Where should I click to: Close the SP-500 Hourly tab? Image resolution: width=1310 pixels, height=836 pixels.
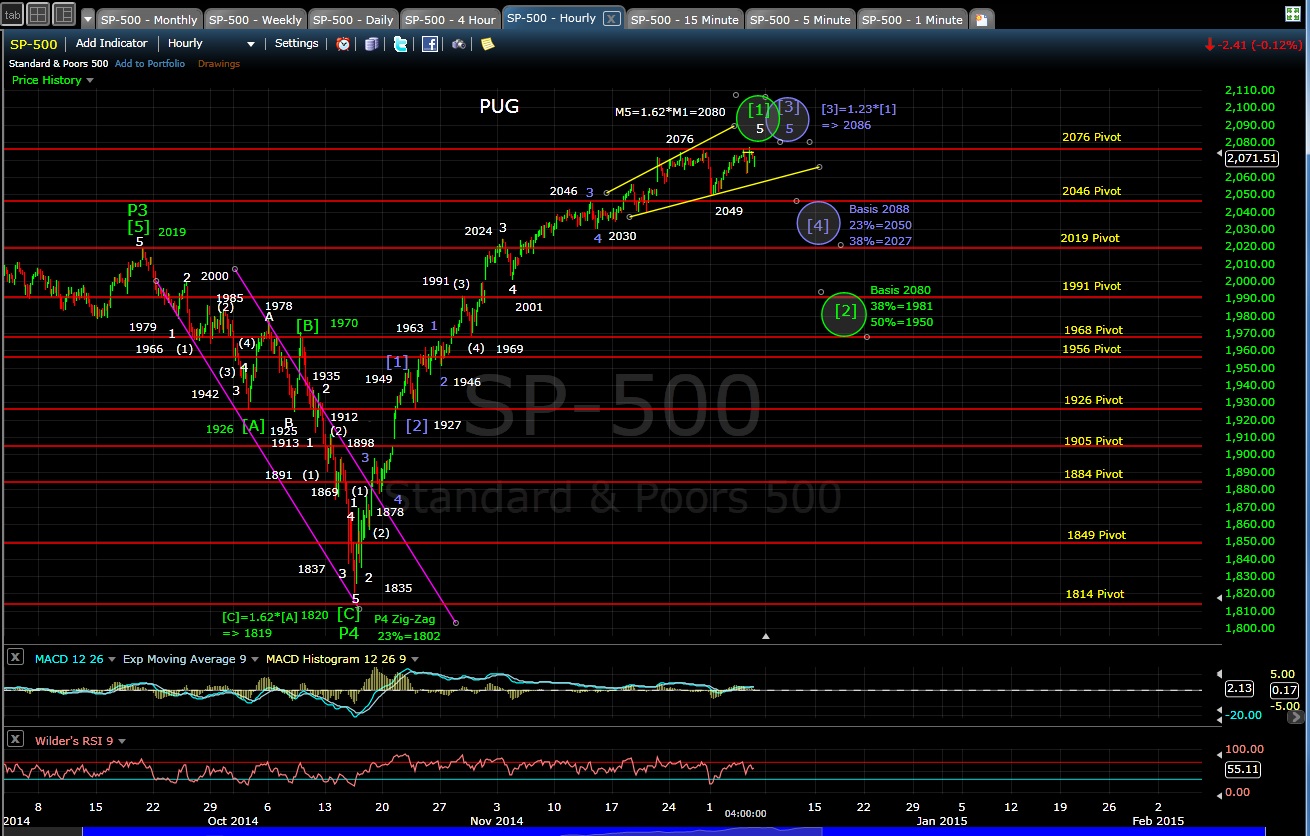click(612, 19)
